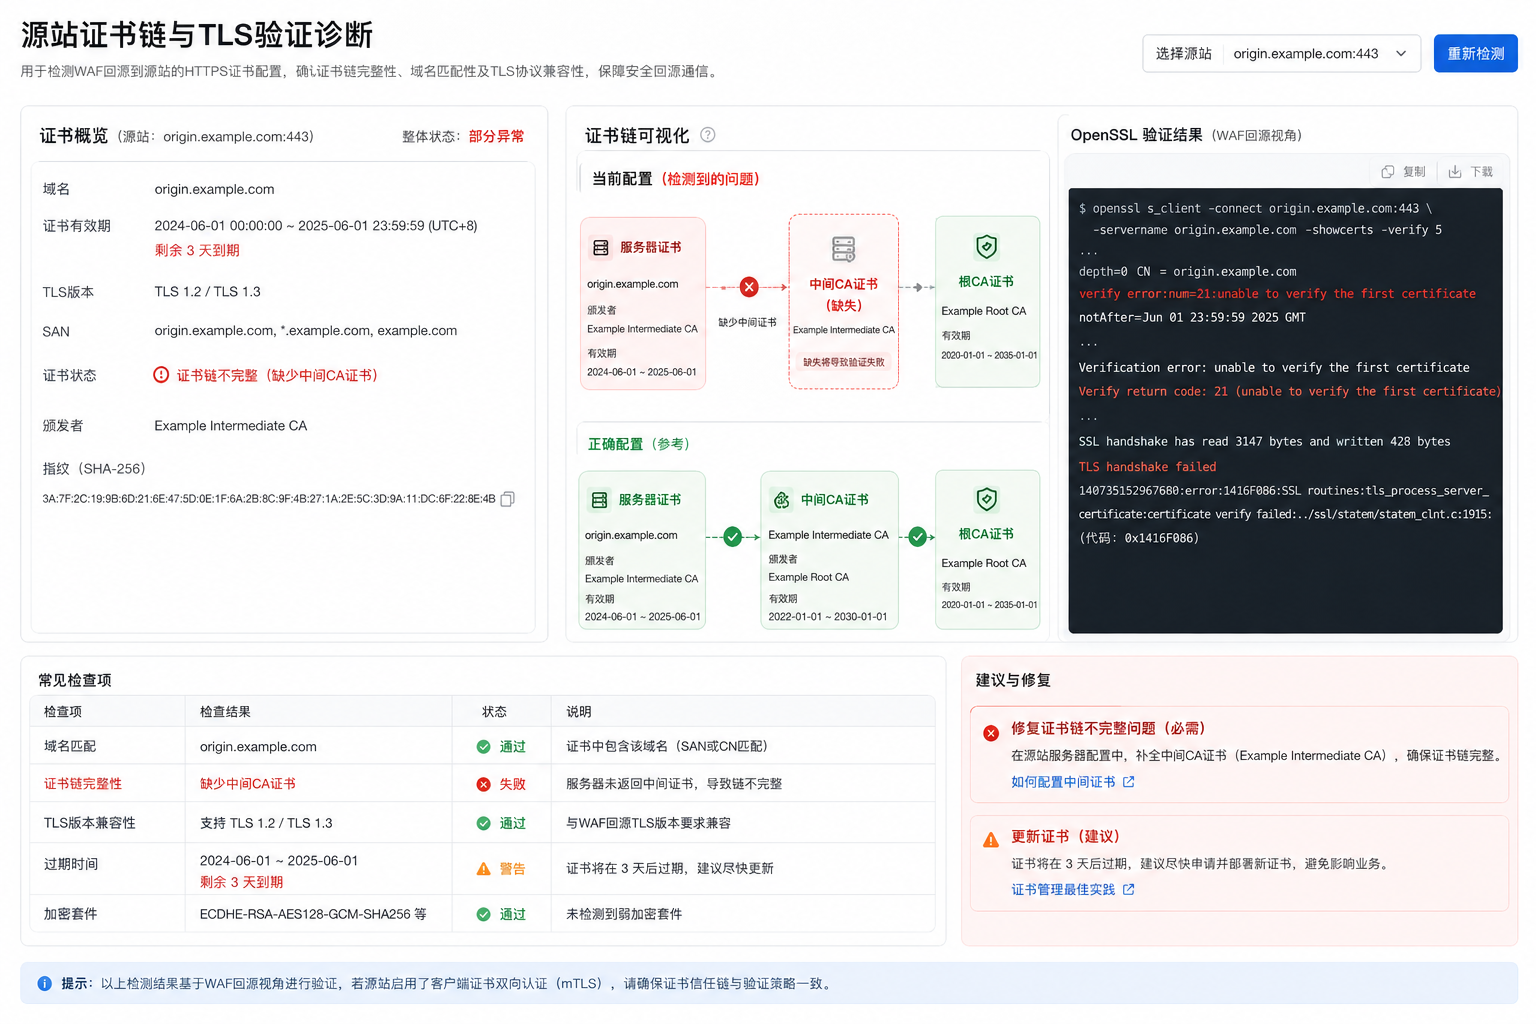Click the red error icon of 修复证书链不完整问题
1536x1024 pixels.
coord(991,733)
